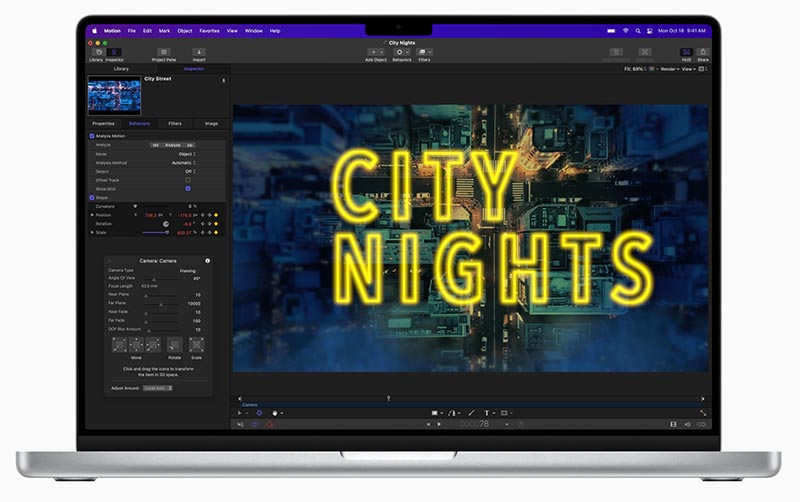The image size is (800, 502).
Task: Click the Position keyframe diamond
Action: tap(216, 215)
